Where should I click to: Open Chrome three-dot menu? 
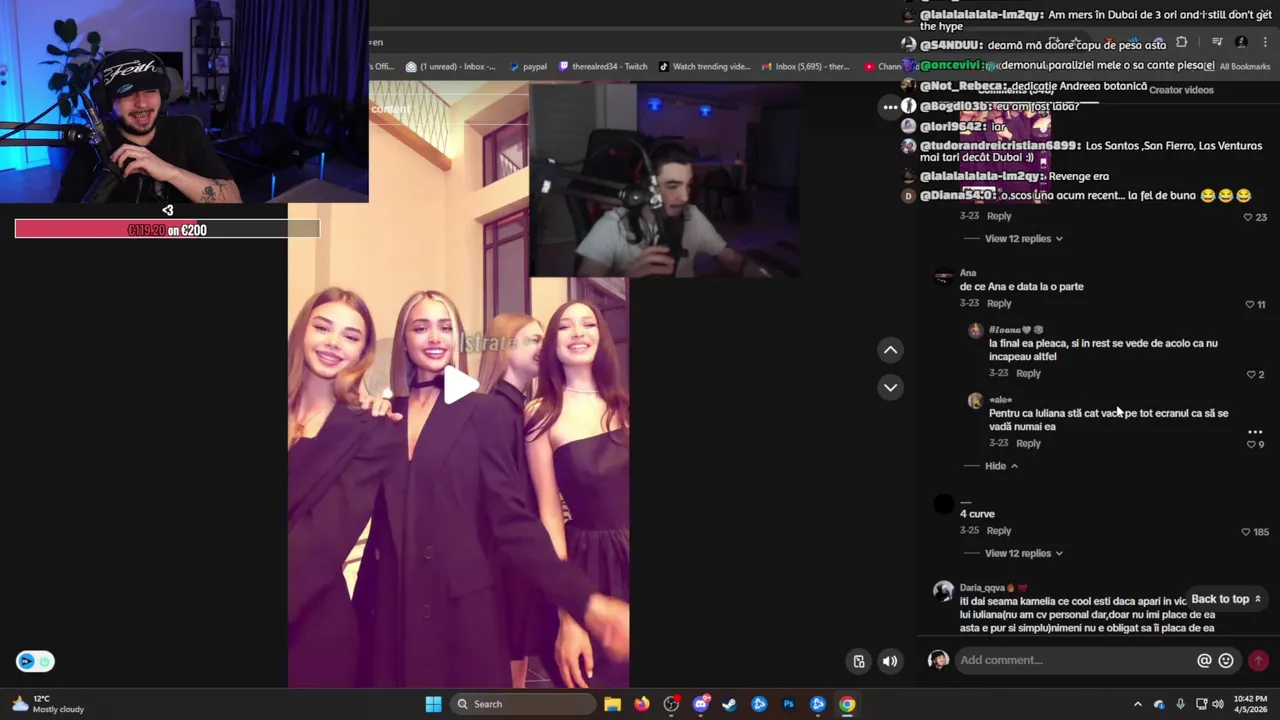coord(1265,42)
